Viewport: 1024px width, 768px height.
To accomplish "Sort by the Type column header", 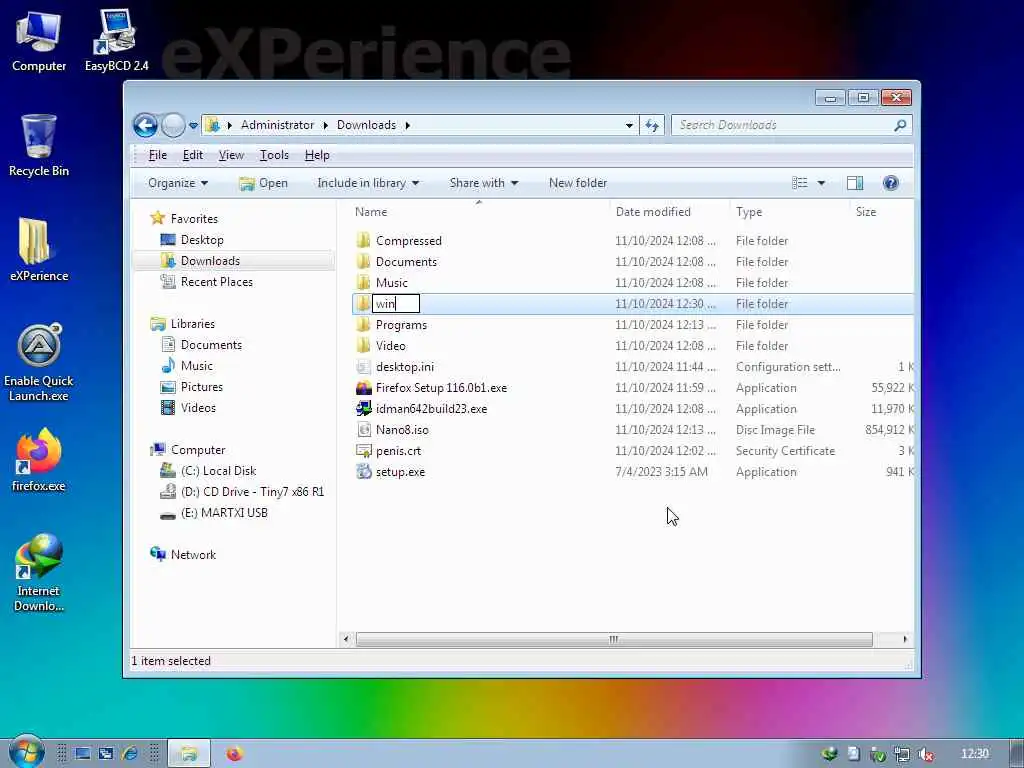I will point(749,212).
